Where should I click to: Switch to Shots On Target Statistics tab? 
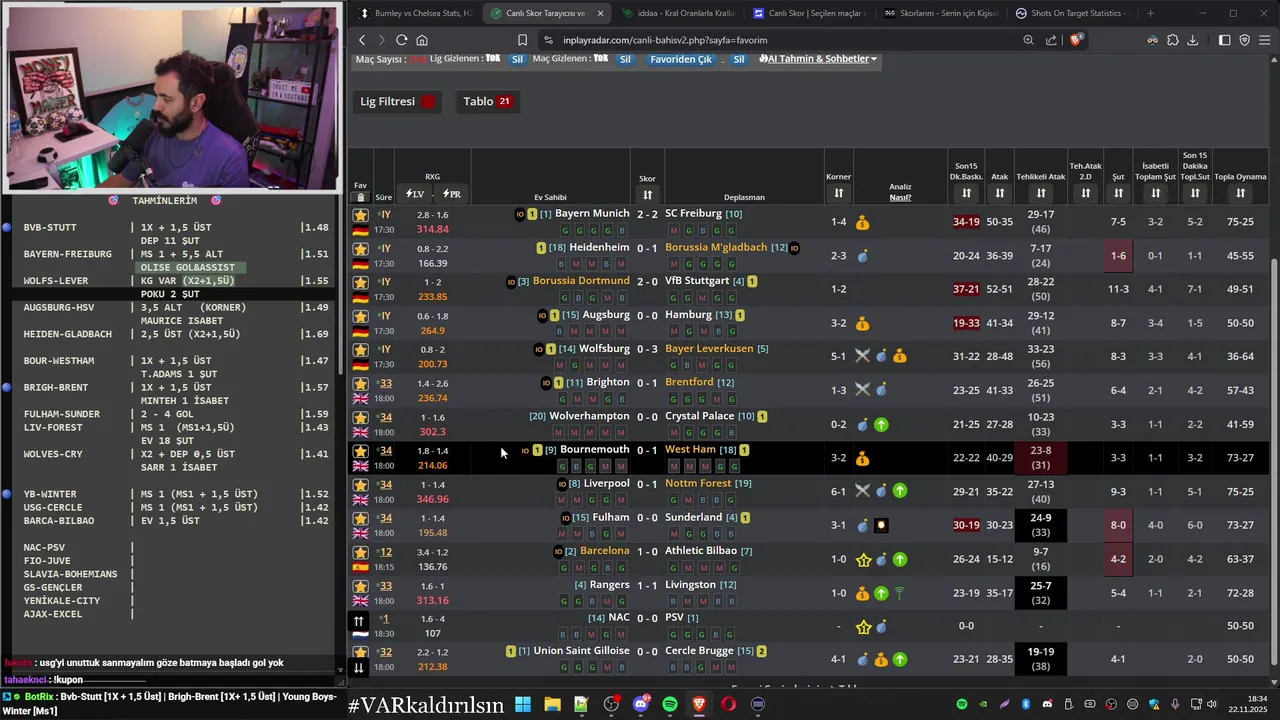point(1070,13)
